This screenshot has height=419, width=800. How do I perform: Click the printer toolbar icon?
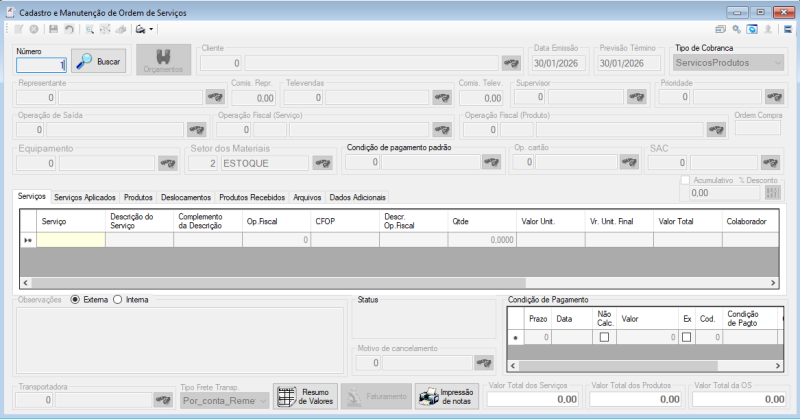(121, 29)
